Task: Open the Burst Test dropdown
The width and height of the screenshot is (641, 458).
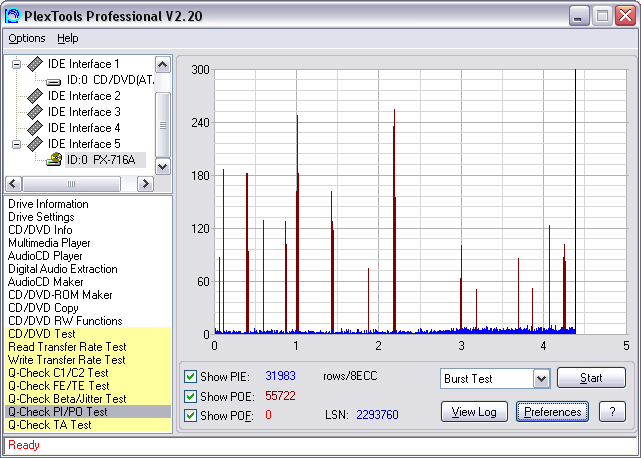Action: tap(541, 378)
